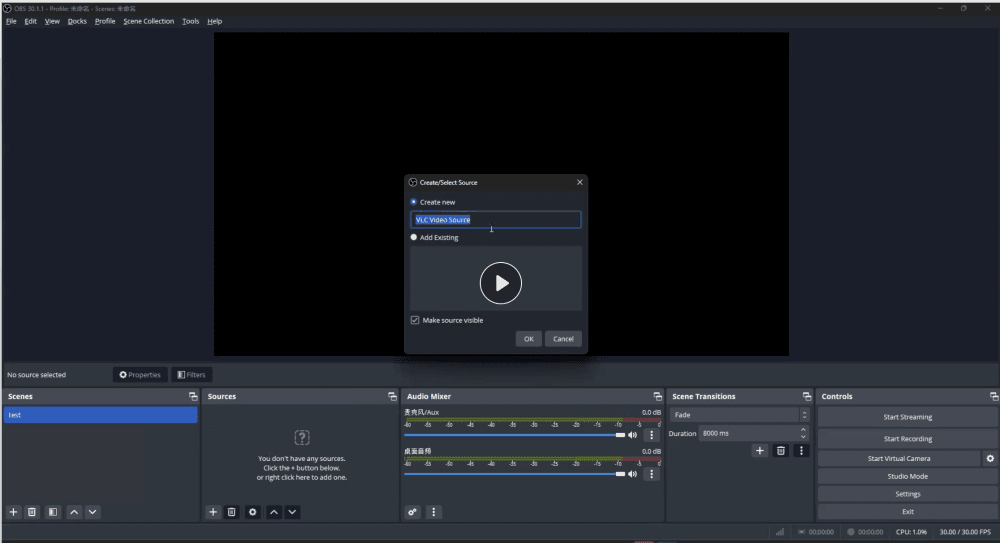Increase transition duration with up stepper
The height and width of the screenshot is (543, 1000).
pos(803,430)
